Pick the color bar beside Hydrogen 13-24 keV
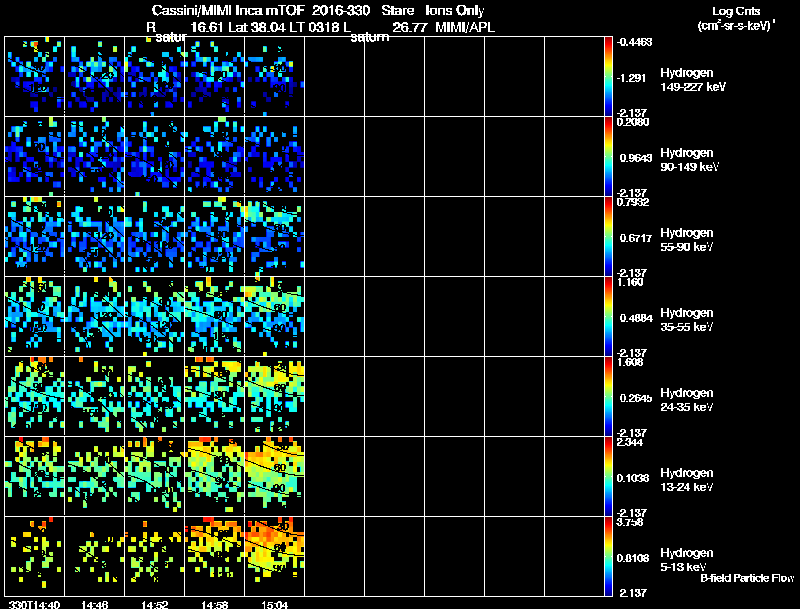Image resolution: width=800 pixels, height=609 pixels. tap(608, 476)
